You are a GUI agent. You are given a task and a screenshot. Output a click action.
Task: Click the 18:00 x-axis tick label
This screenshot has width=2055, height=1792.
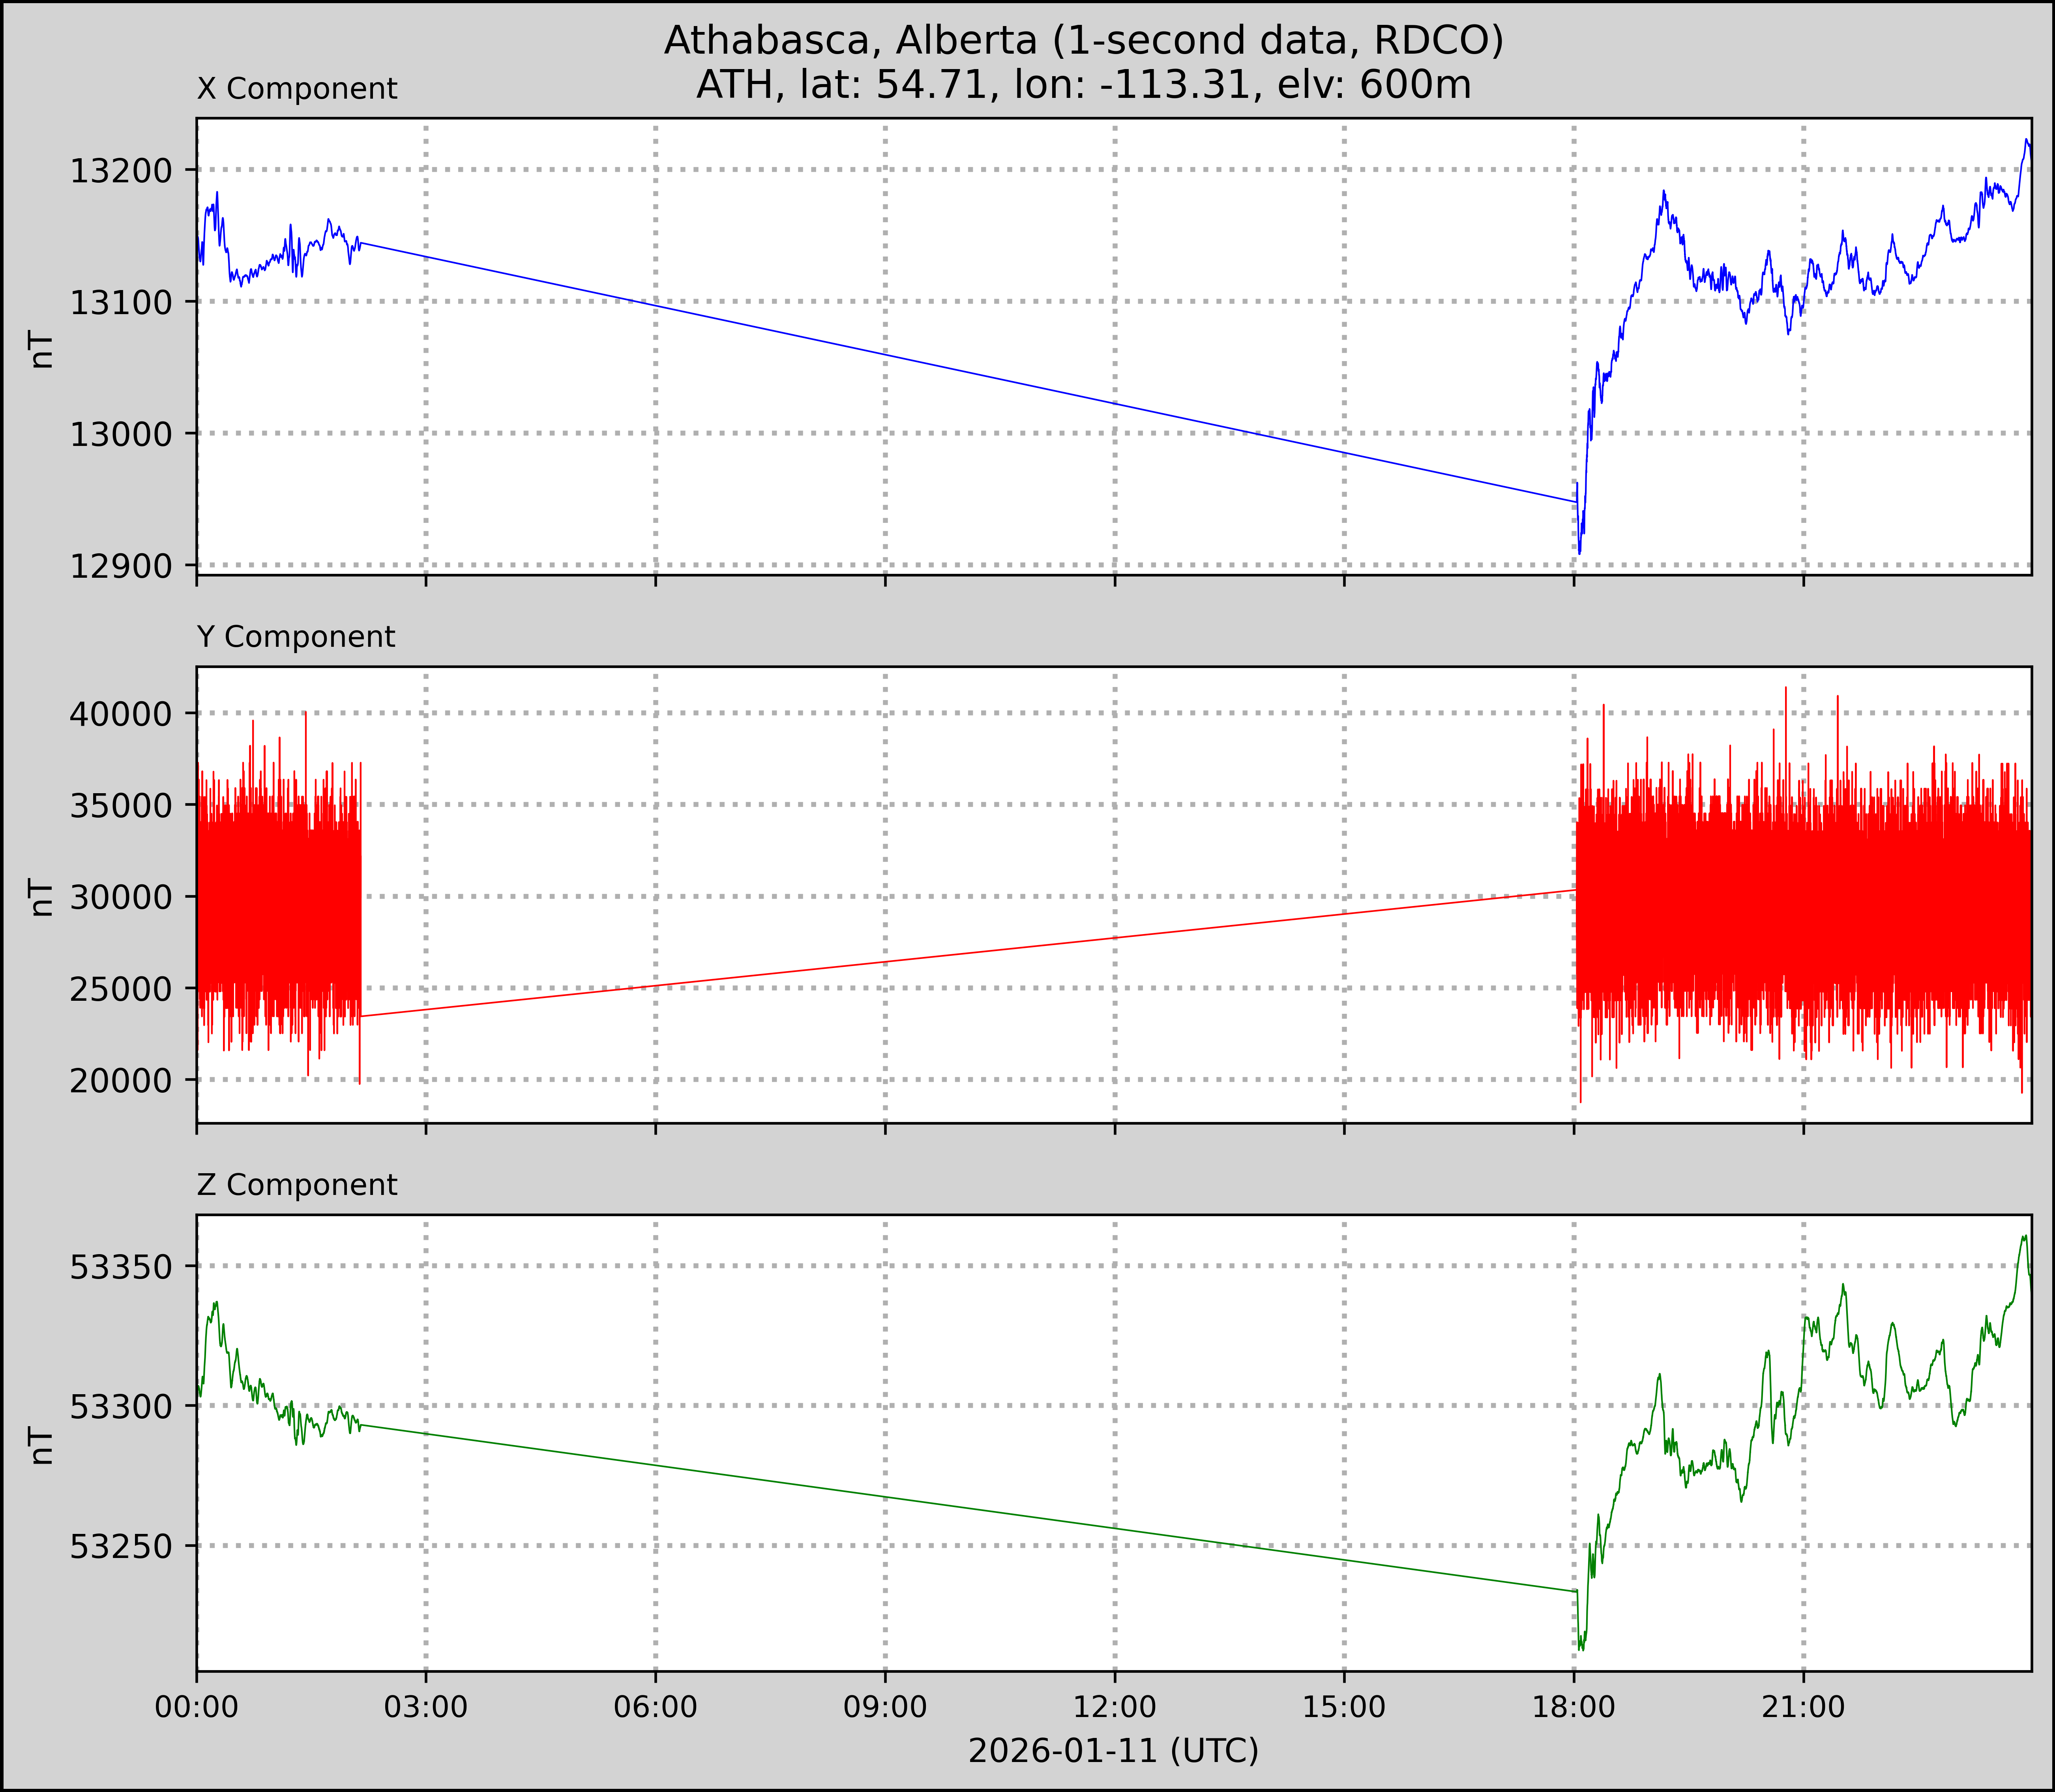[1574, 1706]
